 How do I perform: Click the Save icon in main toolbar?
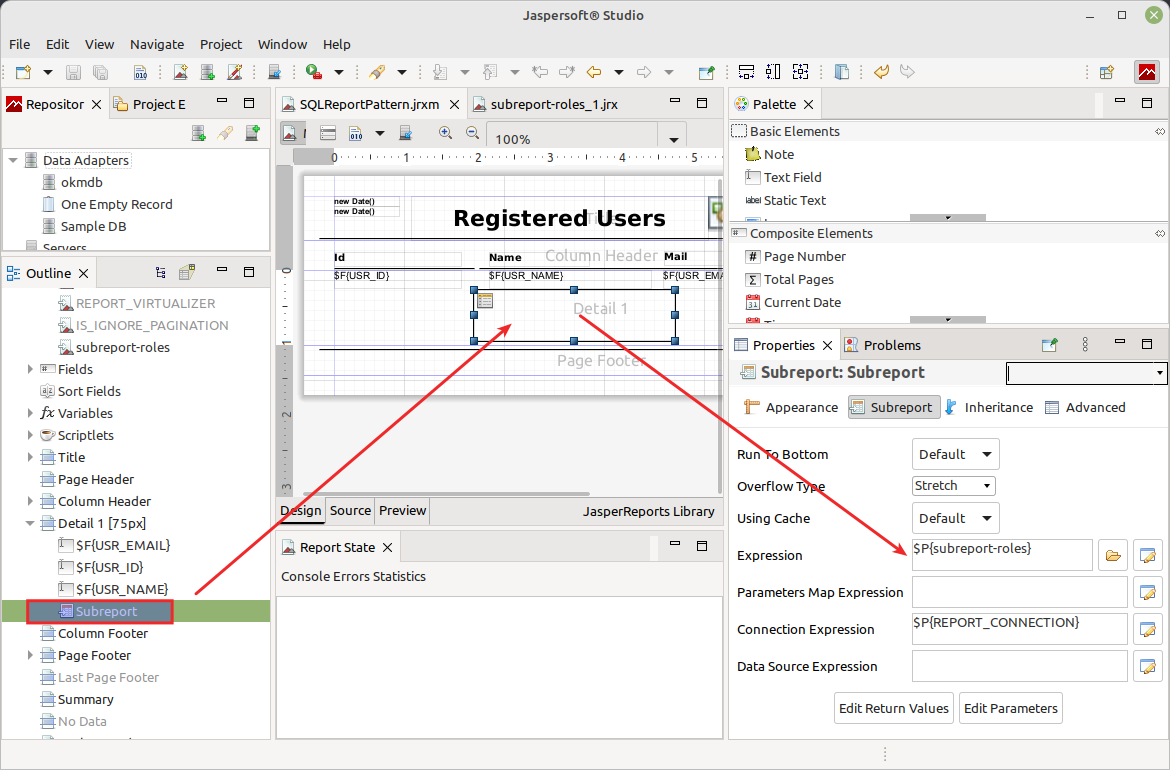coord(73,72)
